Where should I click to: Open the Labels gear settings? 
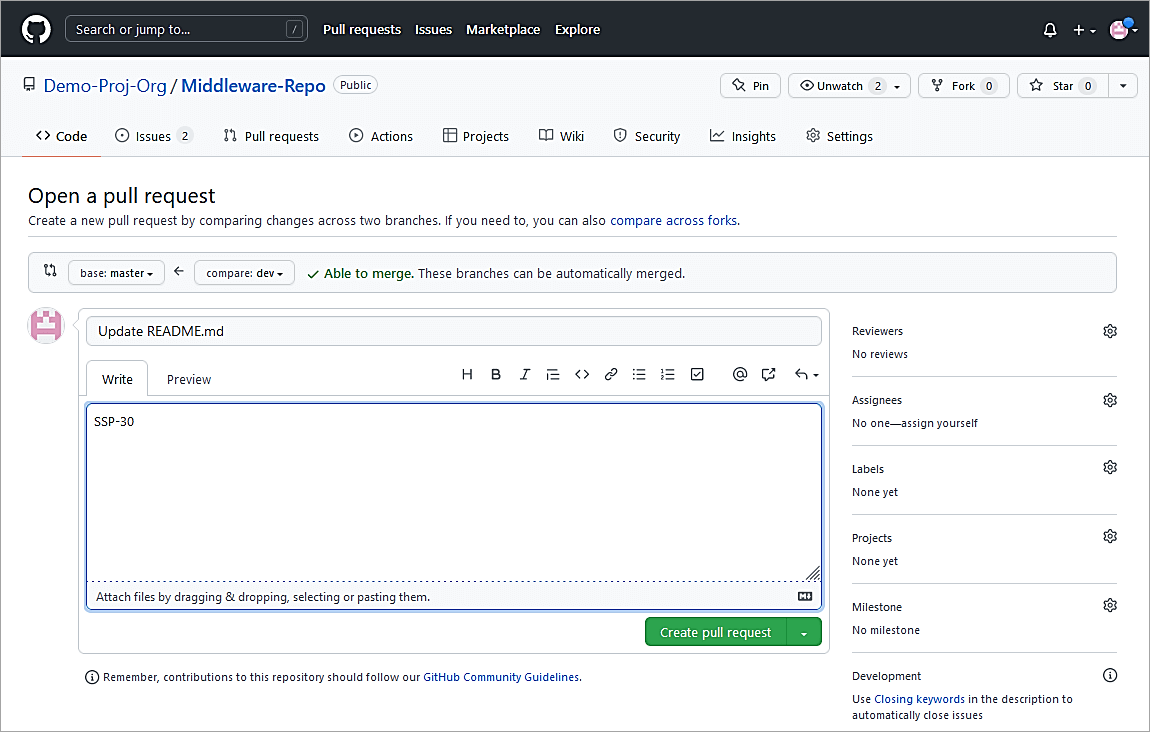tap(1109, 468)
